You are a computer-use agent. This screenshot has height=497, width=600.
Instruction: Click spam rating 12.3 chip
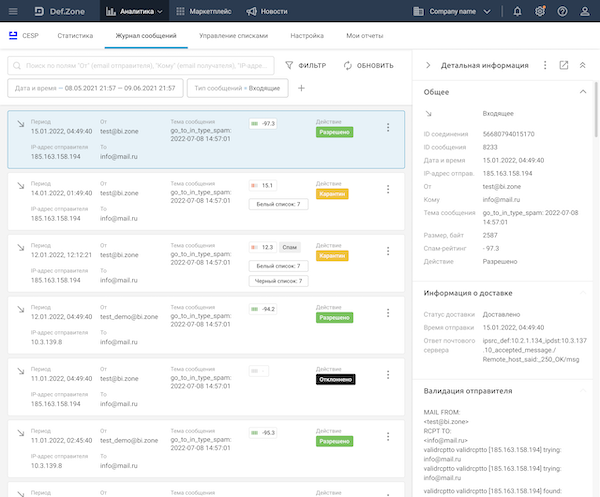[x=263, y=247]
